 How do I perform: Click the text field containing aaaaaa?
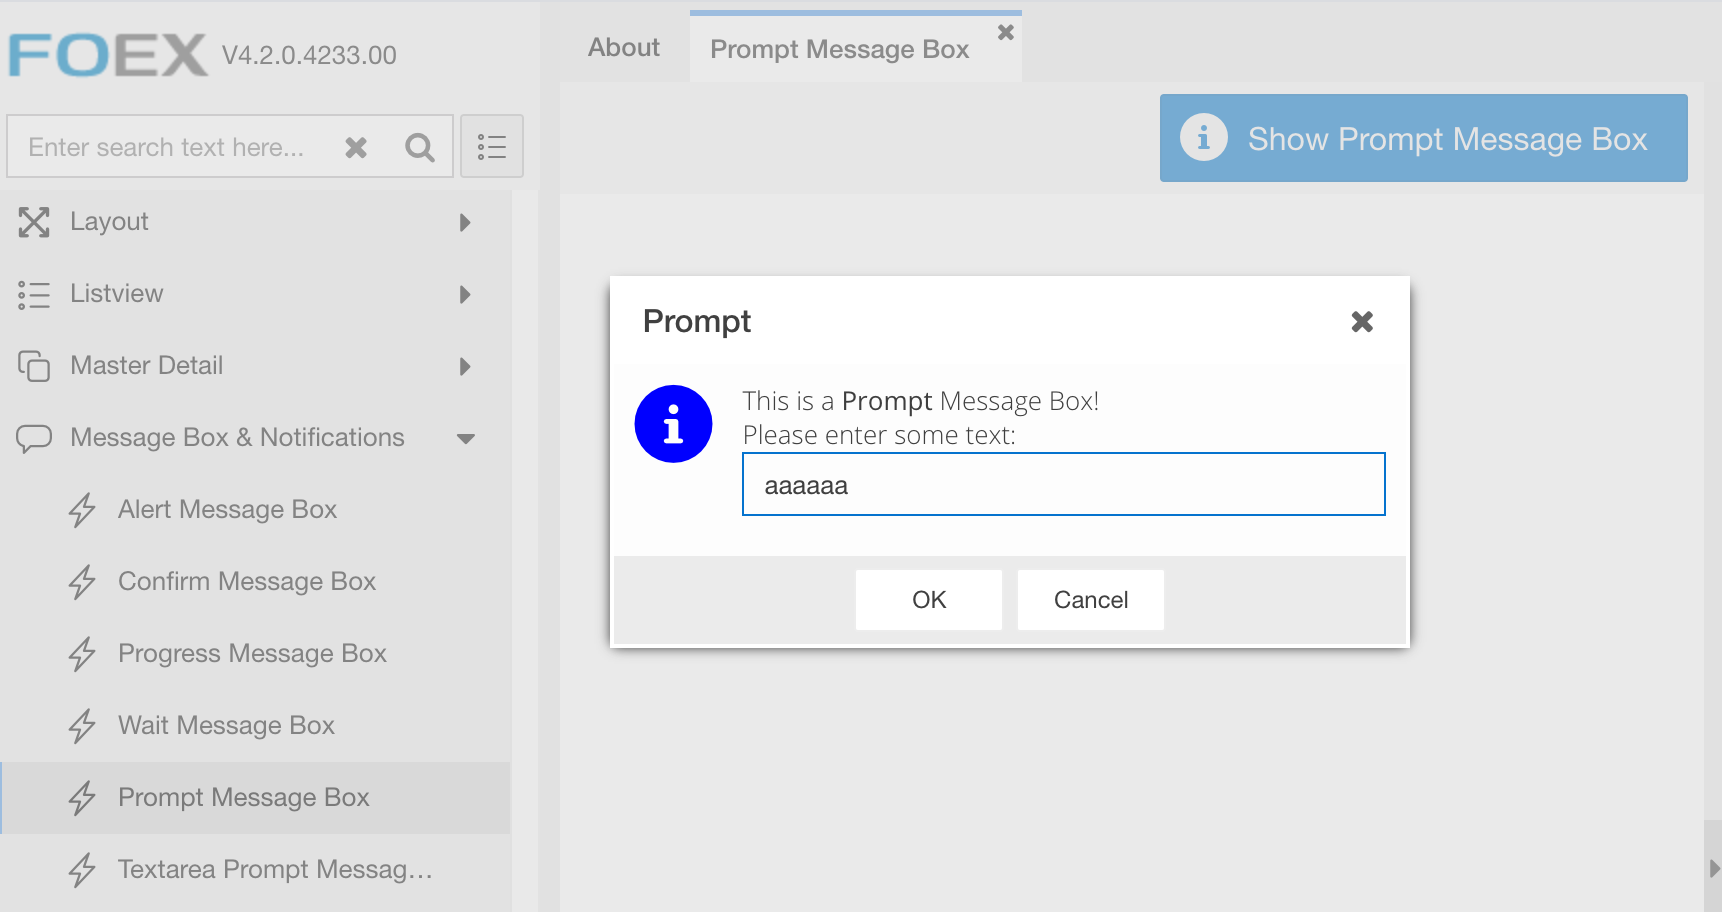[x=1063, y=484]
